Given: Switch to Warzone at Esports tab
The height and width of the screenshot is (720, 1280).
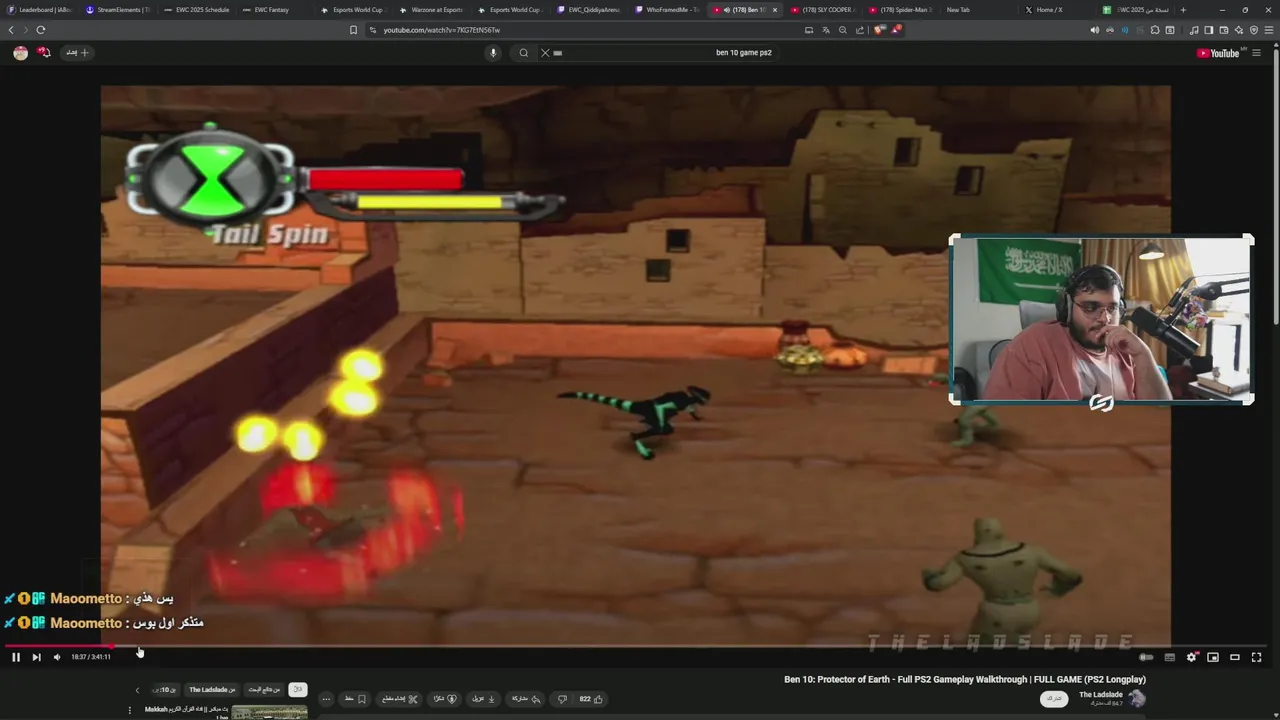Looking at the screenshot, I should pyautogui.click(x=433, y=10).
